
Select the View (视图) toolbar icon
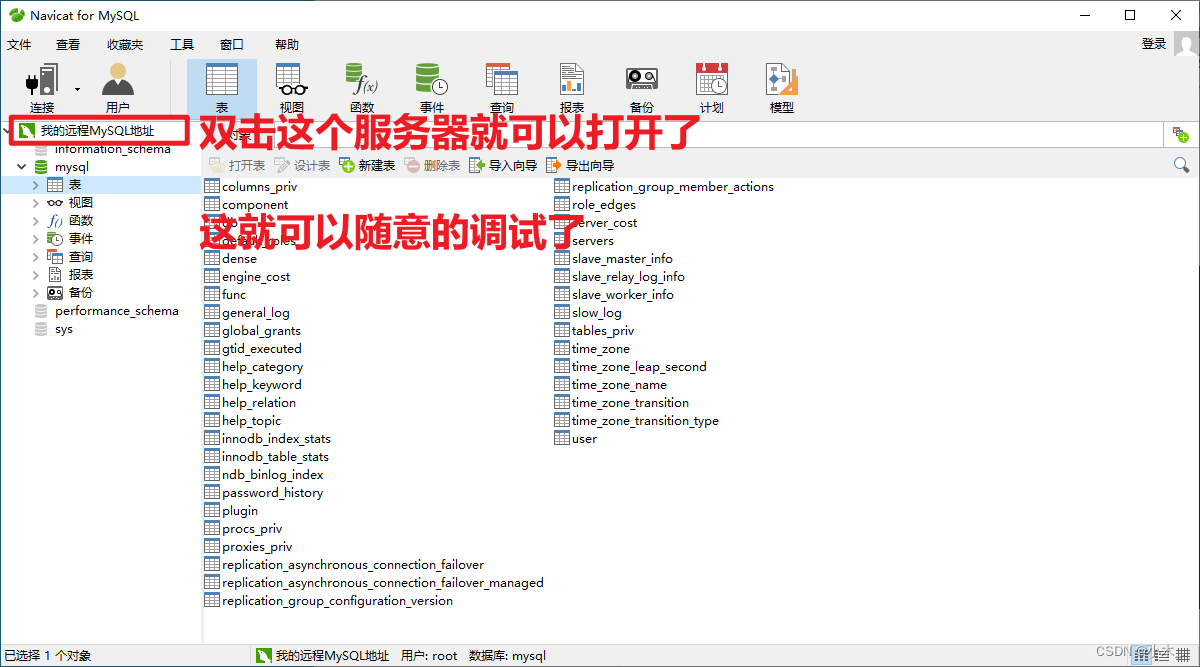click(291, 88)
